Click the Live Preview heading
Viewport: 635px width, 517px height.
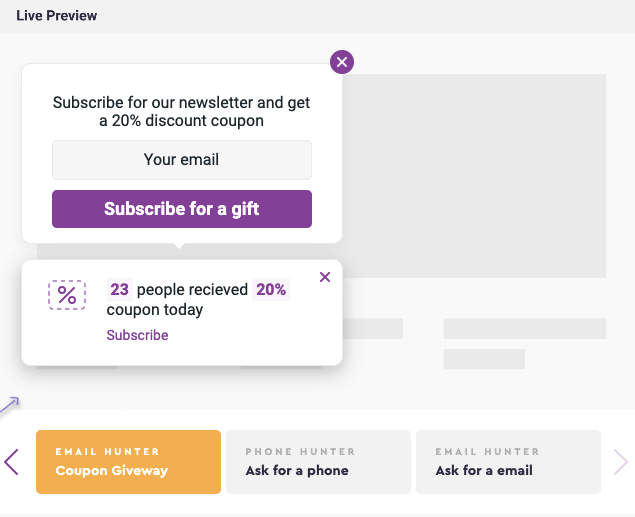57,15
